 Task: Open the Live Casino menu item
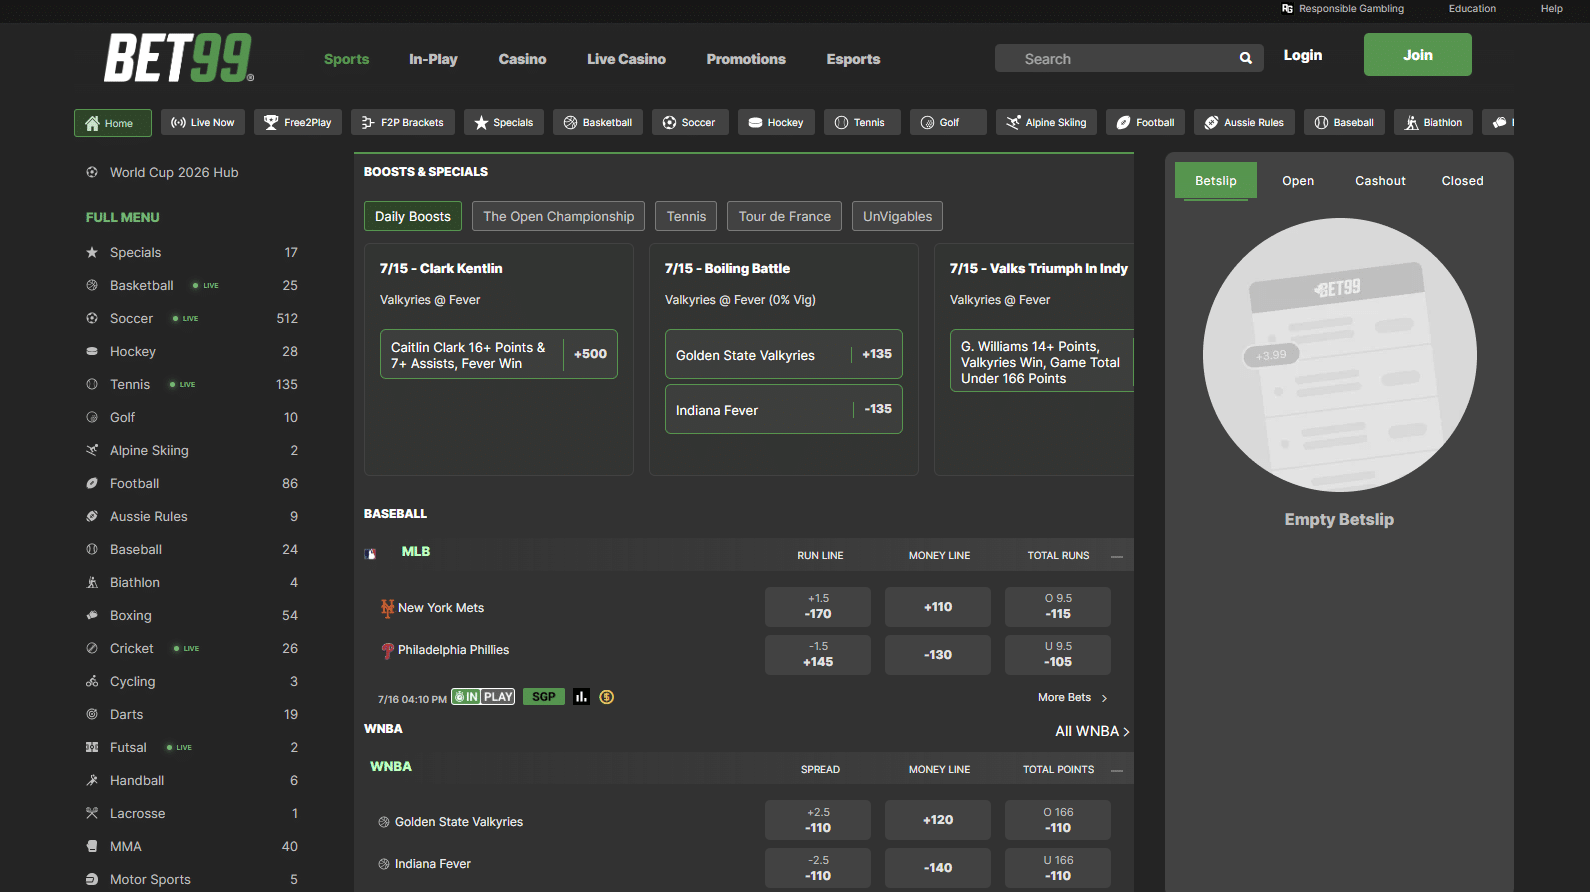point(626,60)
